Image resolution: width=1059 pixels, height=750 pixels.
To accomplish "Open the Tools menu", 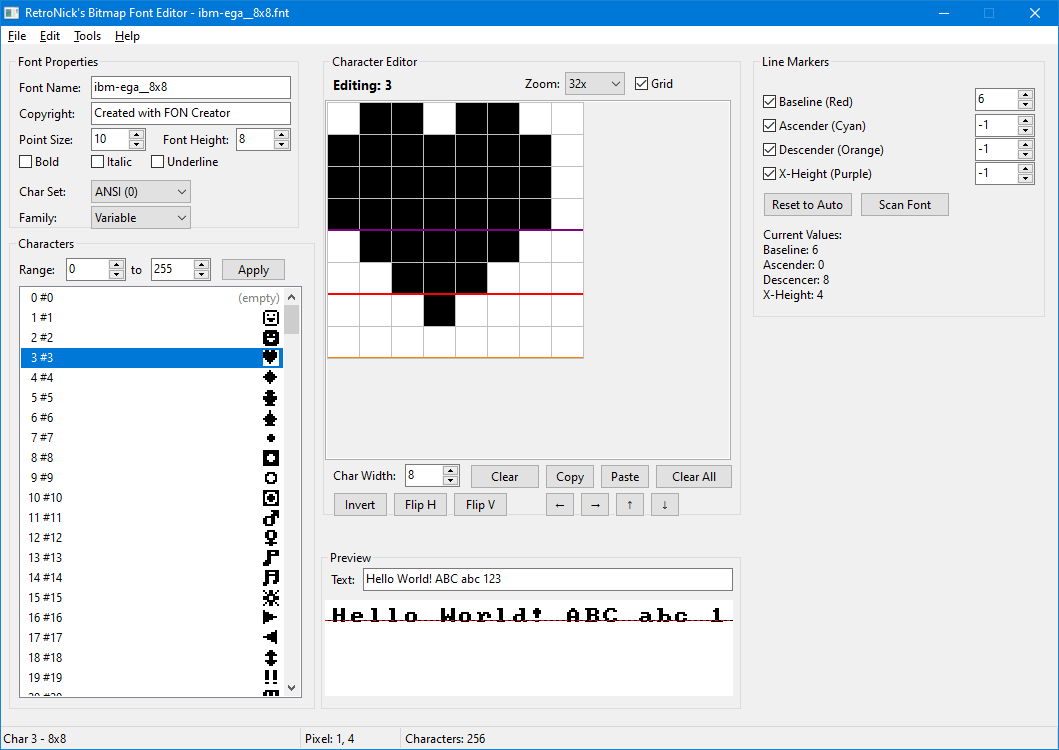I will pyautogui.click(x=87, y=36).
